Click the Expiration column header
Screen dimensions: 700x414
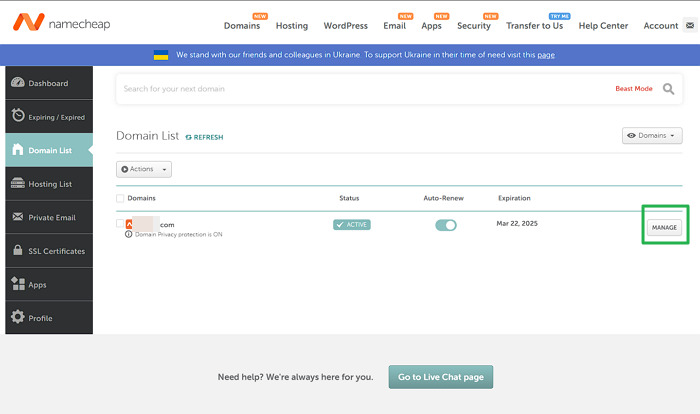coord(514,198)
